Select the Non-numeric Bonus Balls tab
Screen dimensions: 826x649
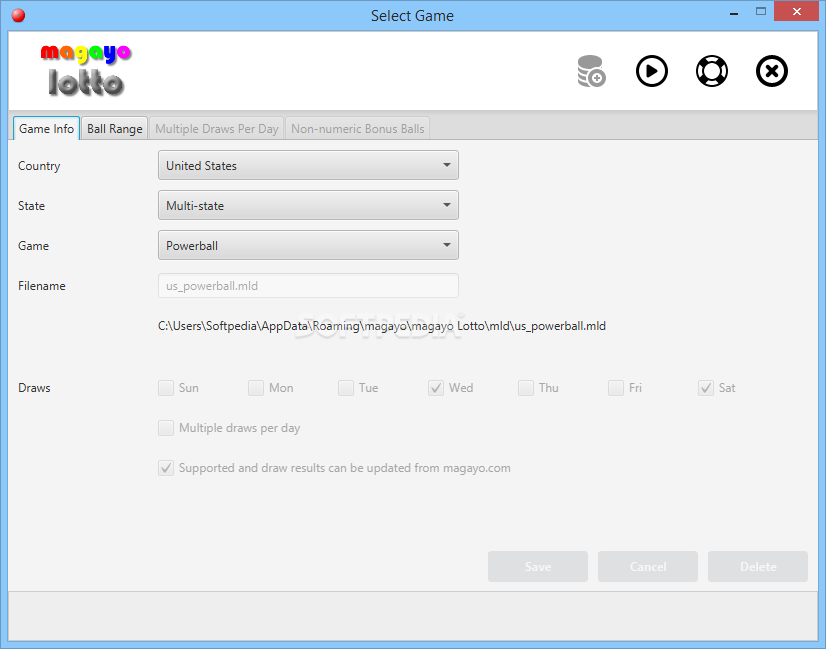[x=358, y=129]
